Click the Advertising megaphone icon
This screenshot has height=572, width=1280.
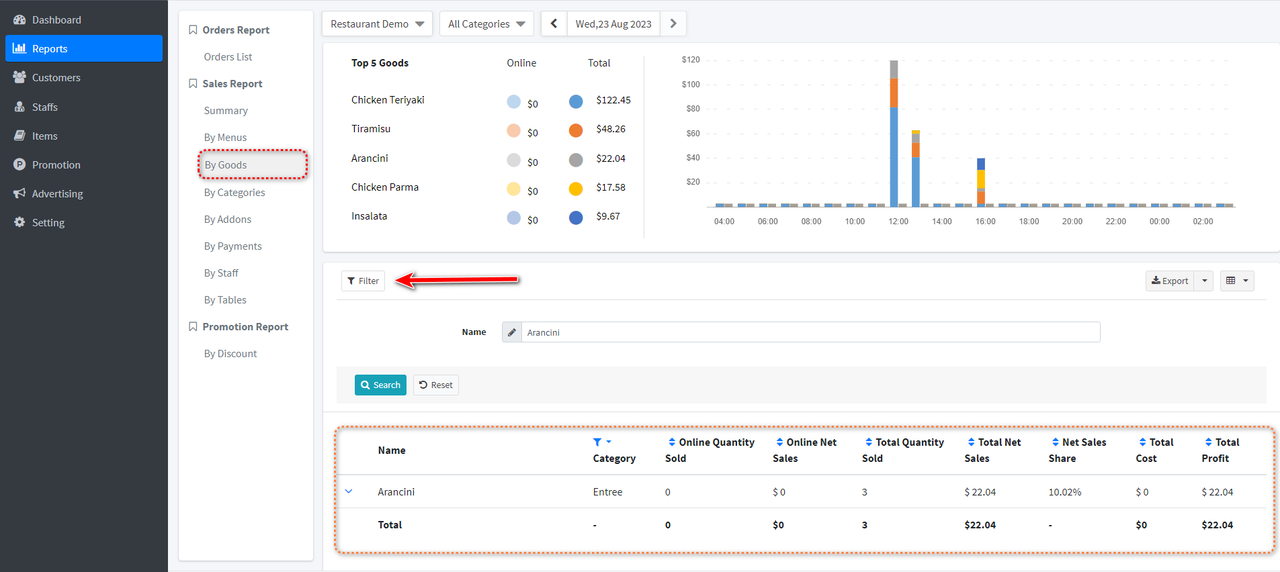click(20, 194)
